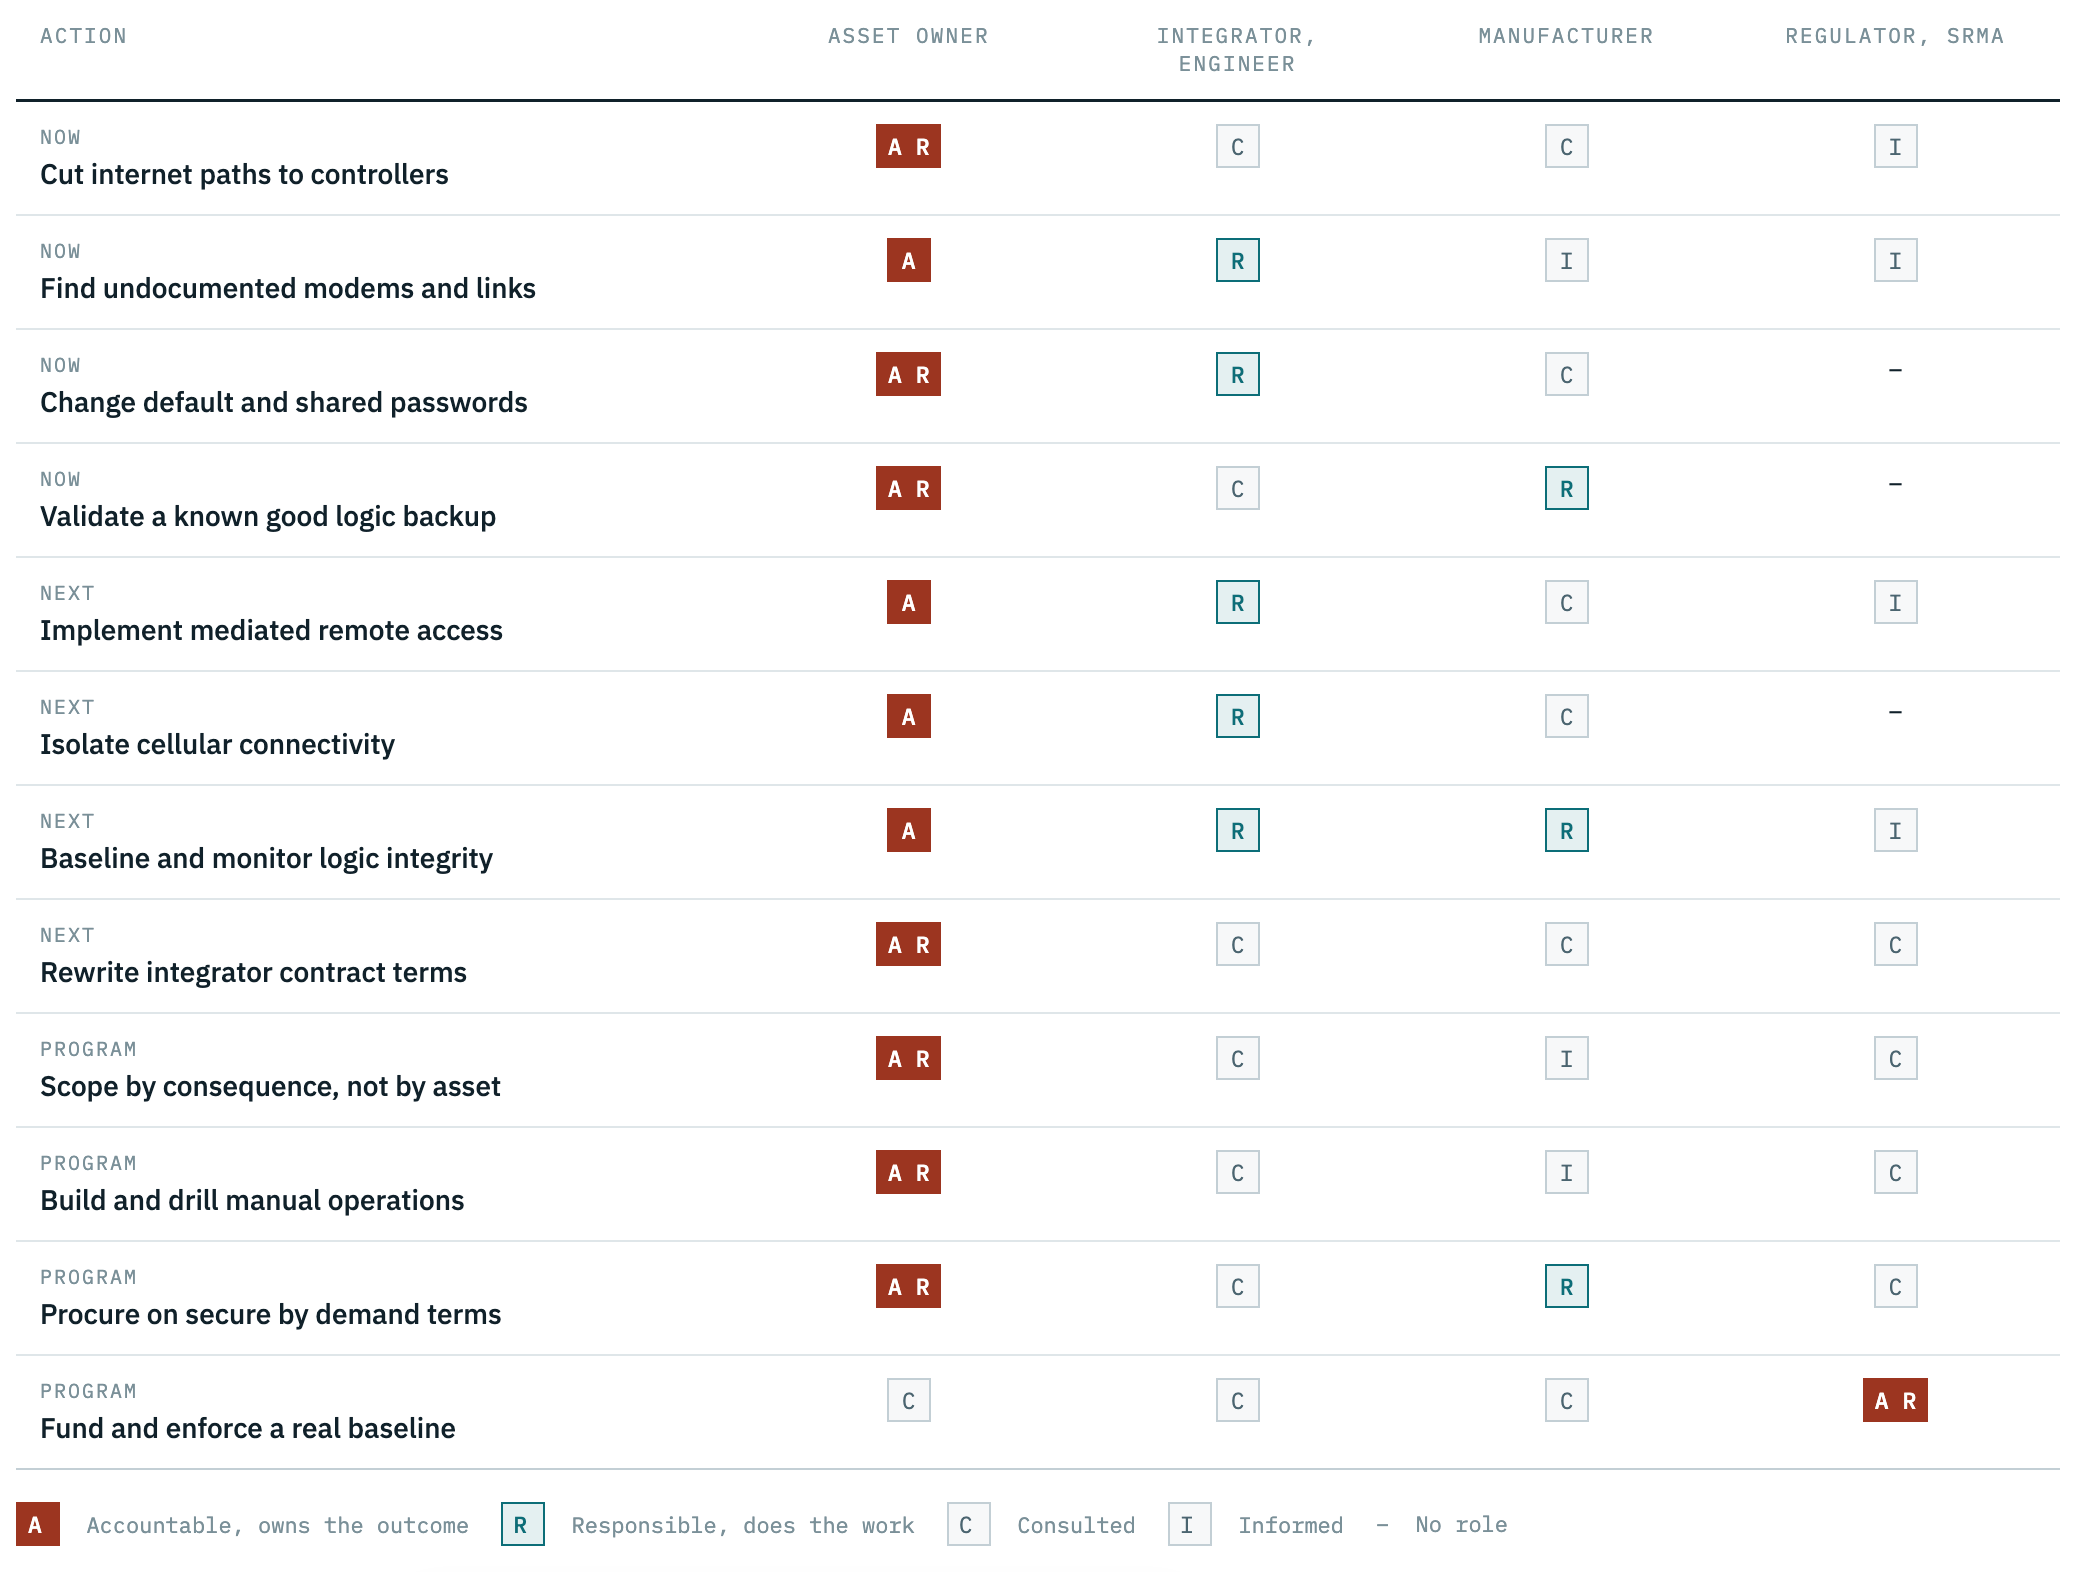Select 'Isolate cellular connectivity' action
The image size is (2076, 1572).
(217, 744)
